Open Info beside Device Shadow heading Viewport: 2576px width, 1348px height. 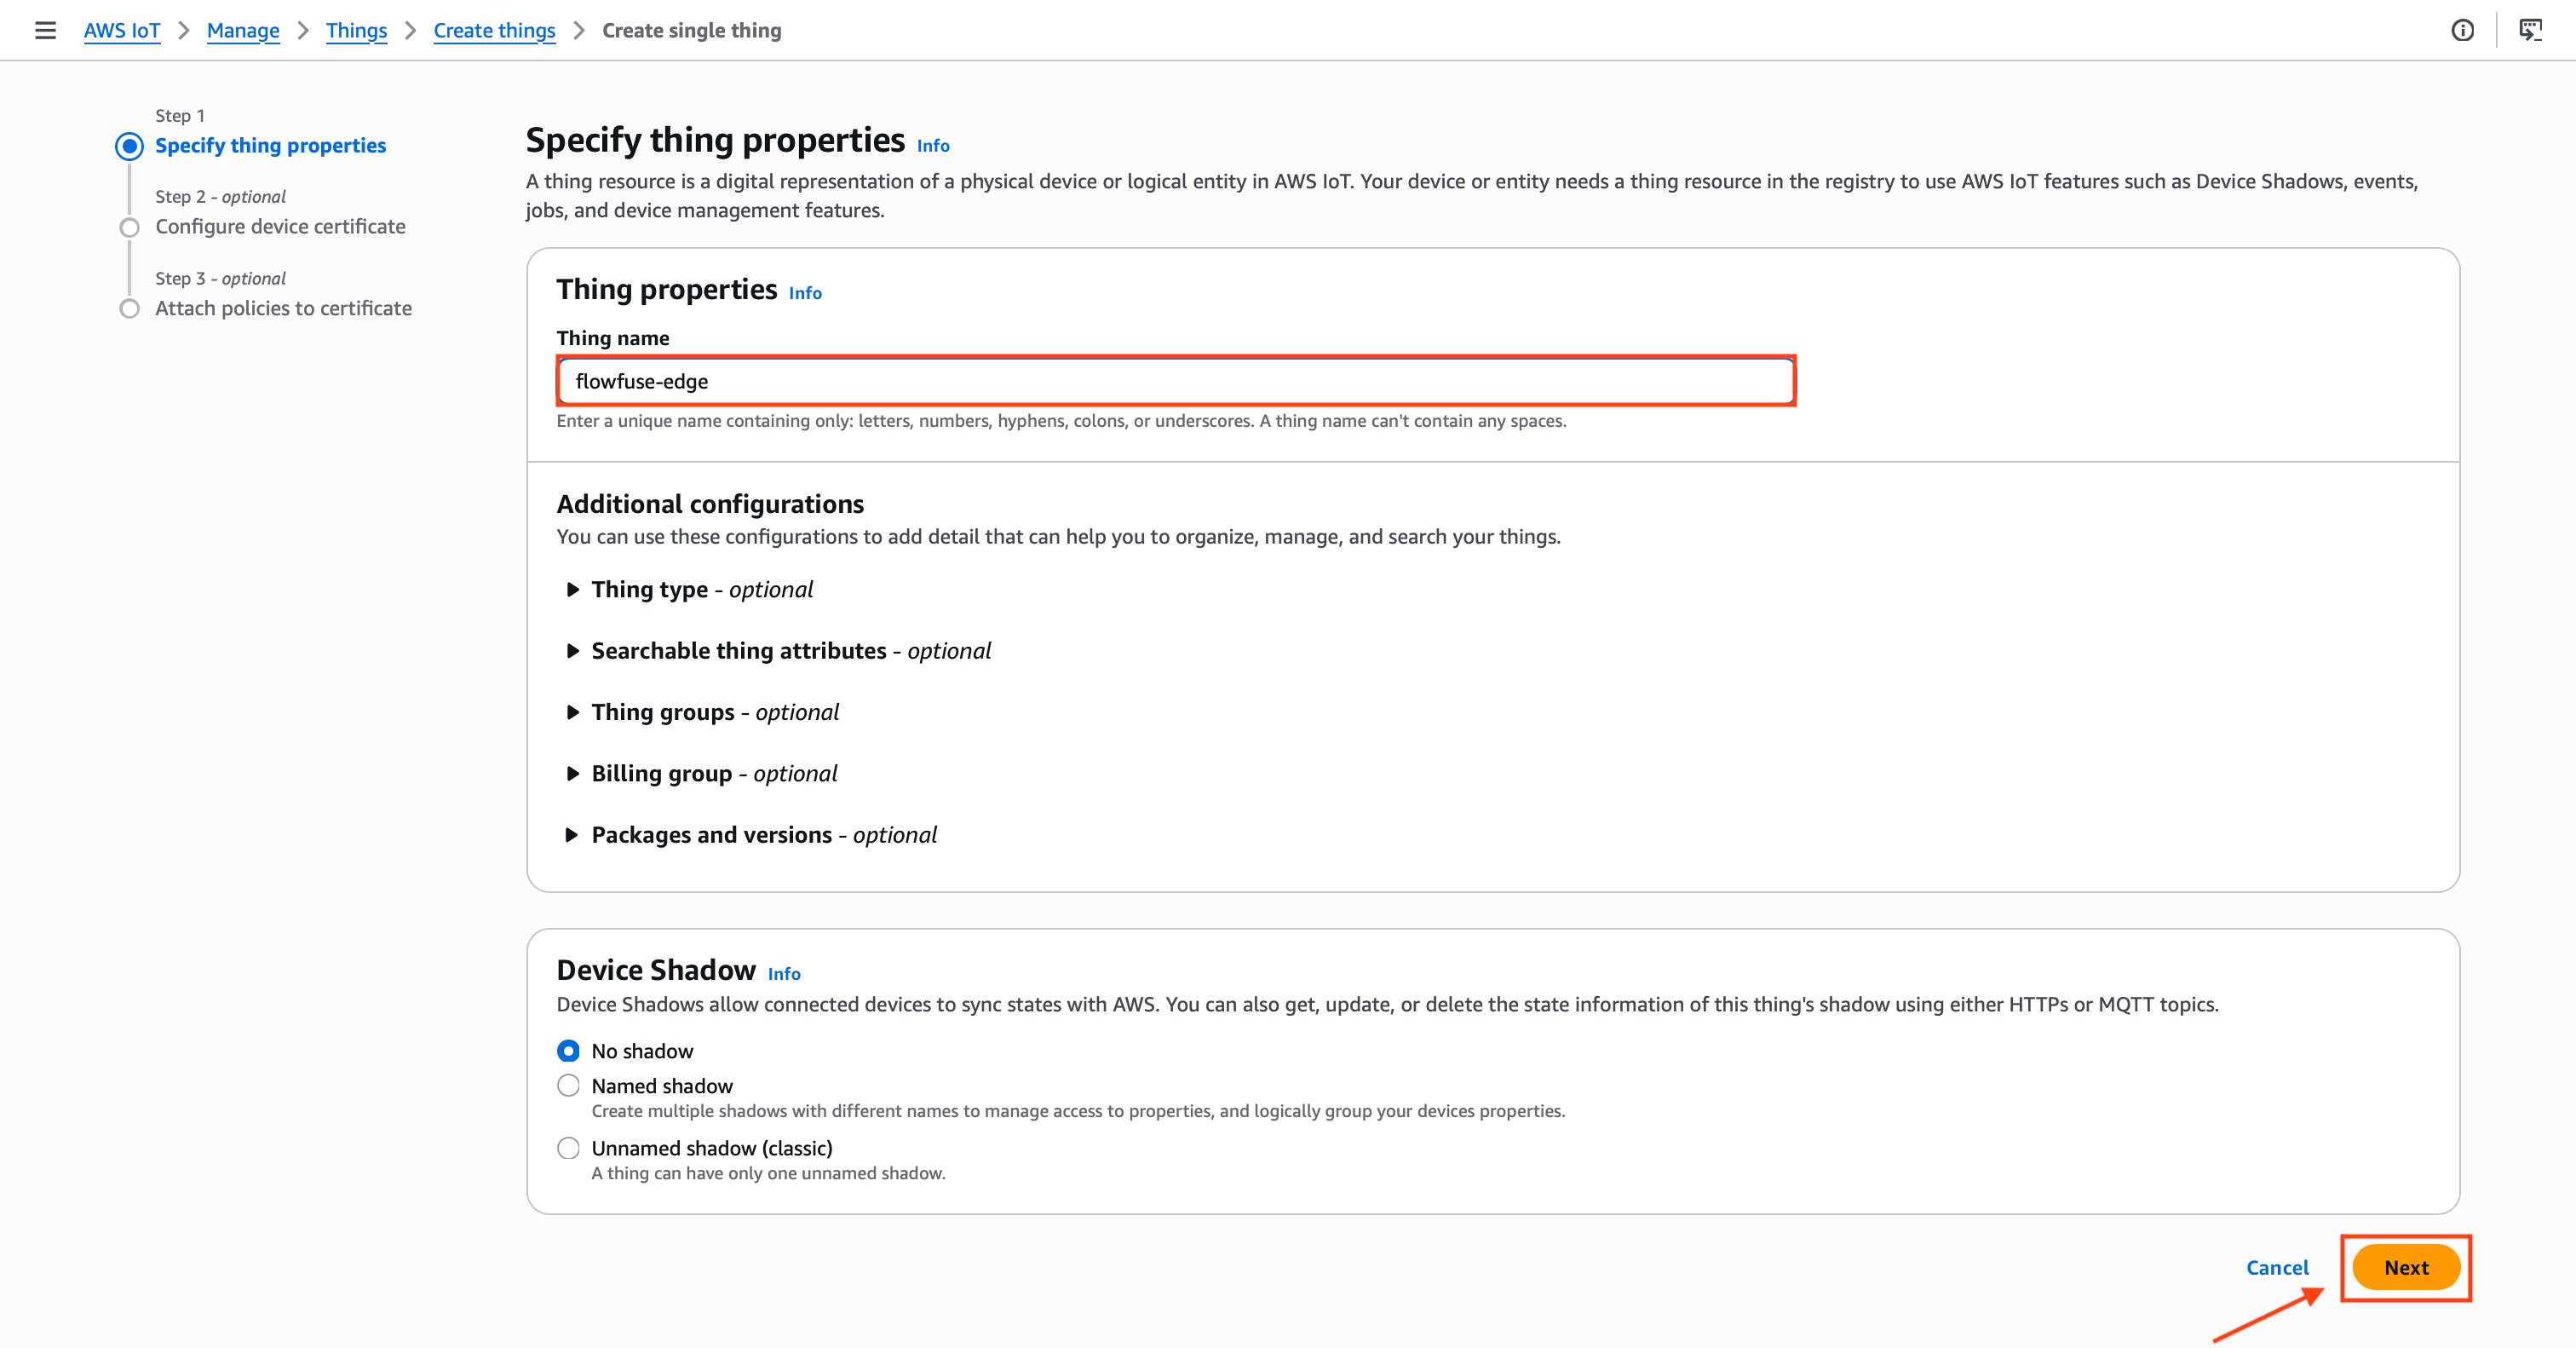784,974
